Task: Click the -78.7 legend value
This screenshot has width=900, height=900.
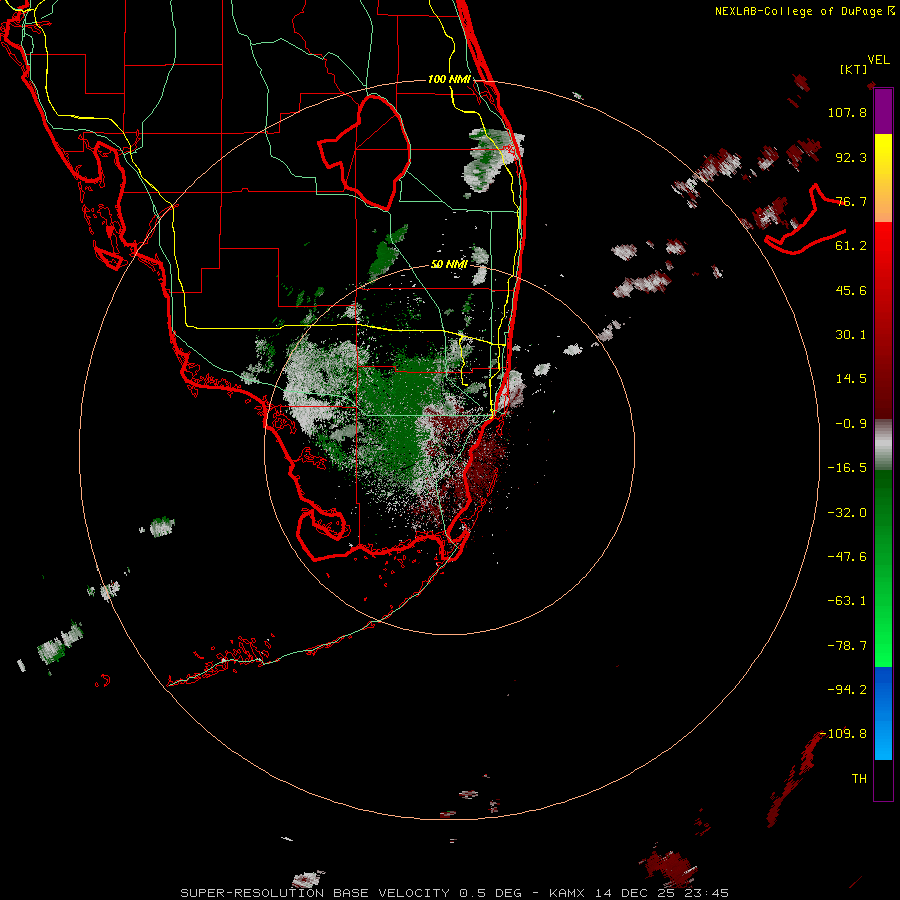Action: pos(847,646)
